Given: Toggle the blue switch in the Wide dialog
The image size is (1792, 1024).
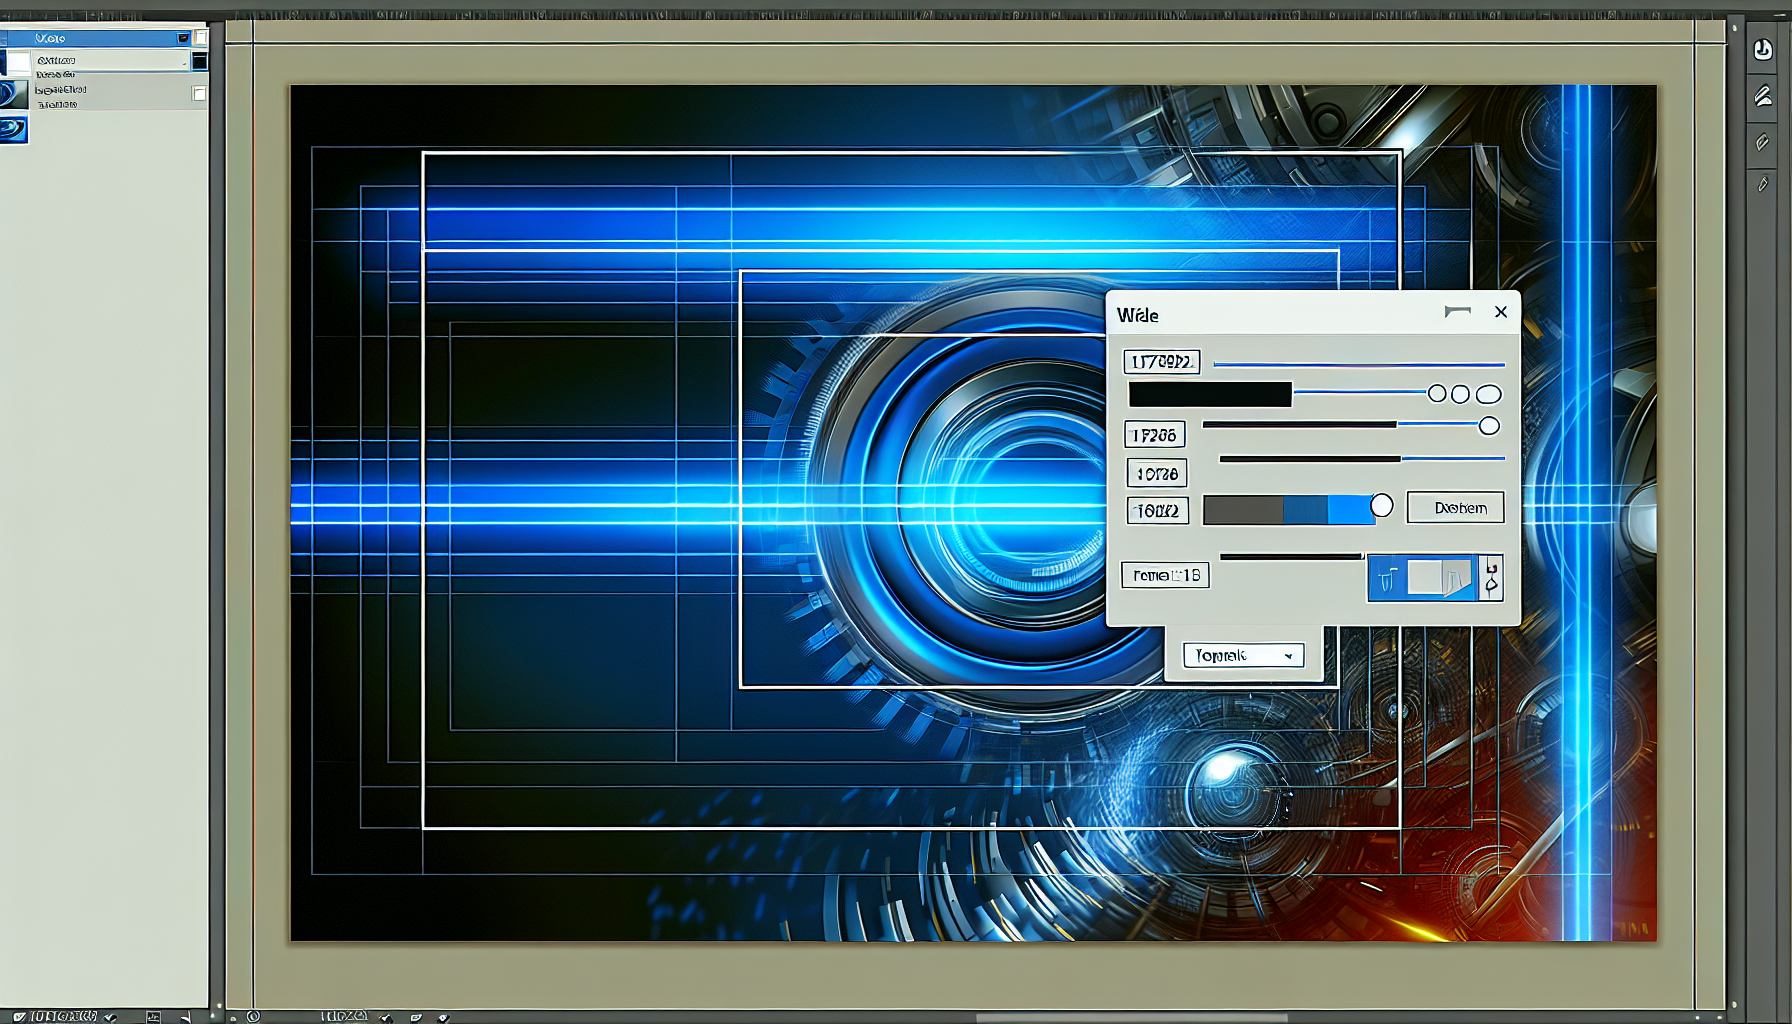Looking at the screenshot, I should 1422,578.
